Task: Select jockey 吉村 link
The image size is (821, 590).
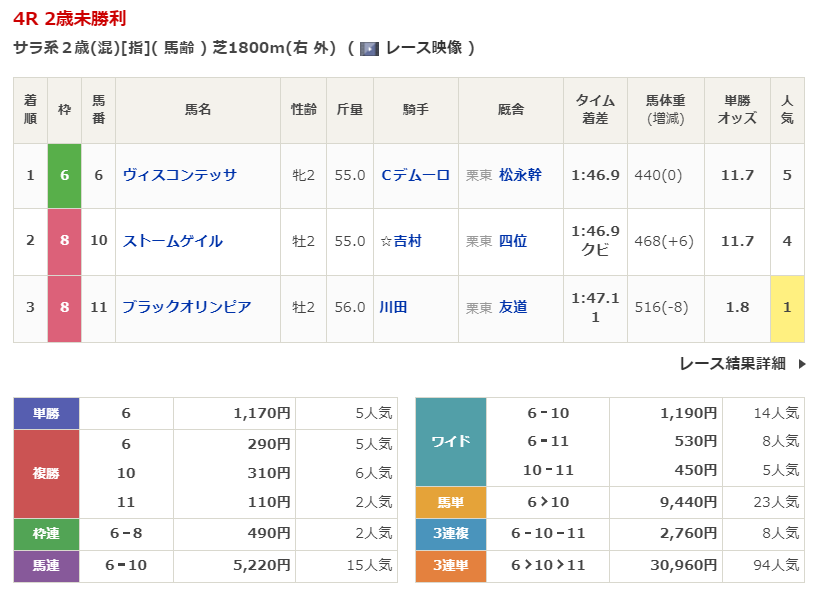Action: point(407,241)
